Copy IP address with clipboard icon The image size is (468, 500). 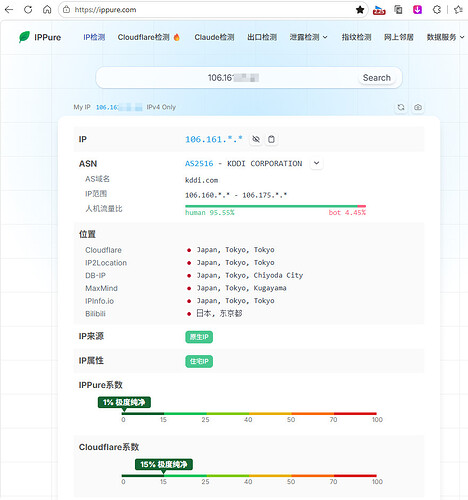coord(271,139)
